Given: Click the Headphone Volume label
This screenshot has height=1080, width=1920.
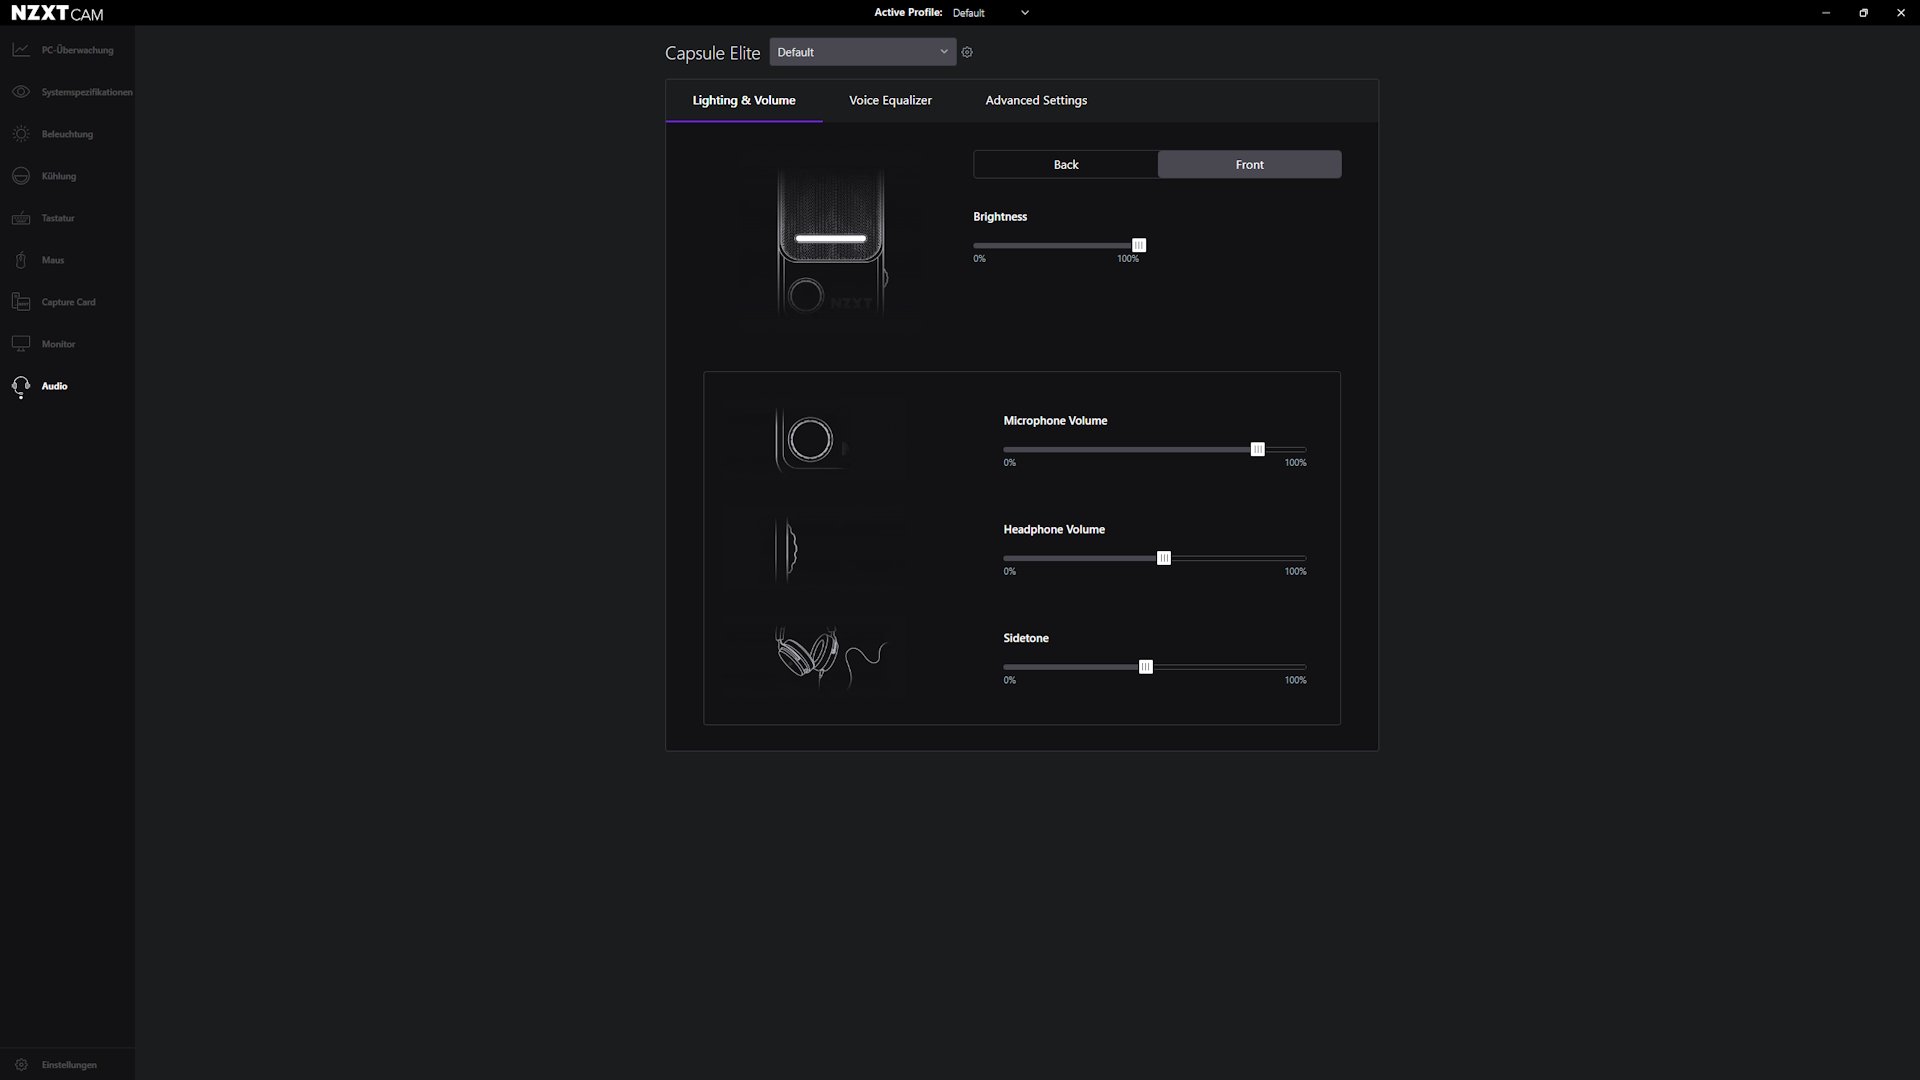Looking at the screenshot, I should [x=1054, y=529].
